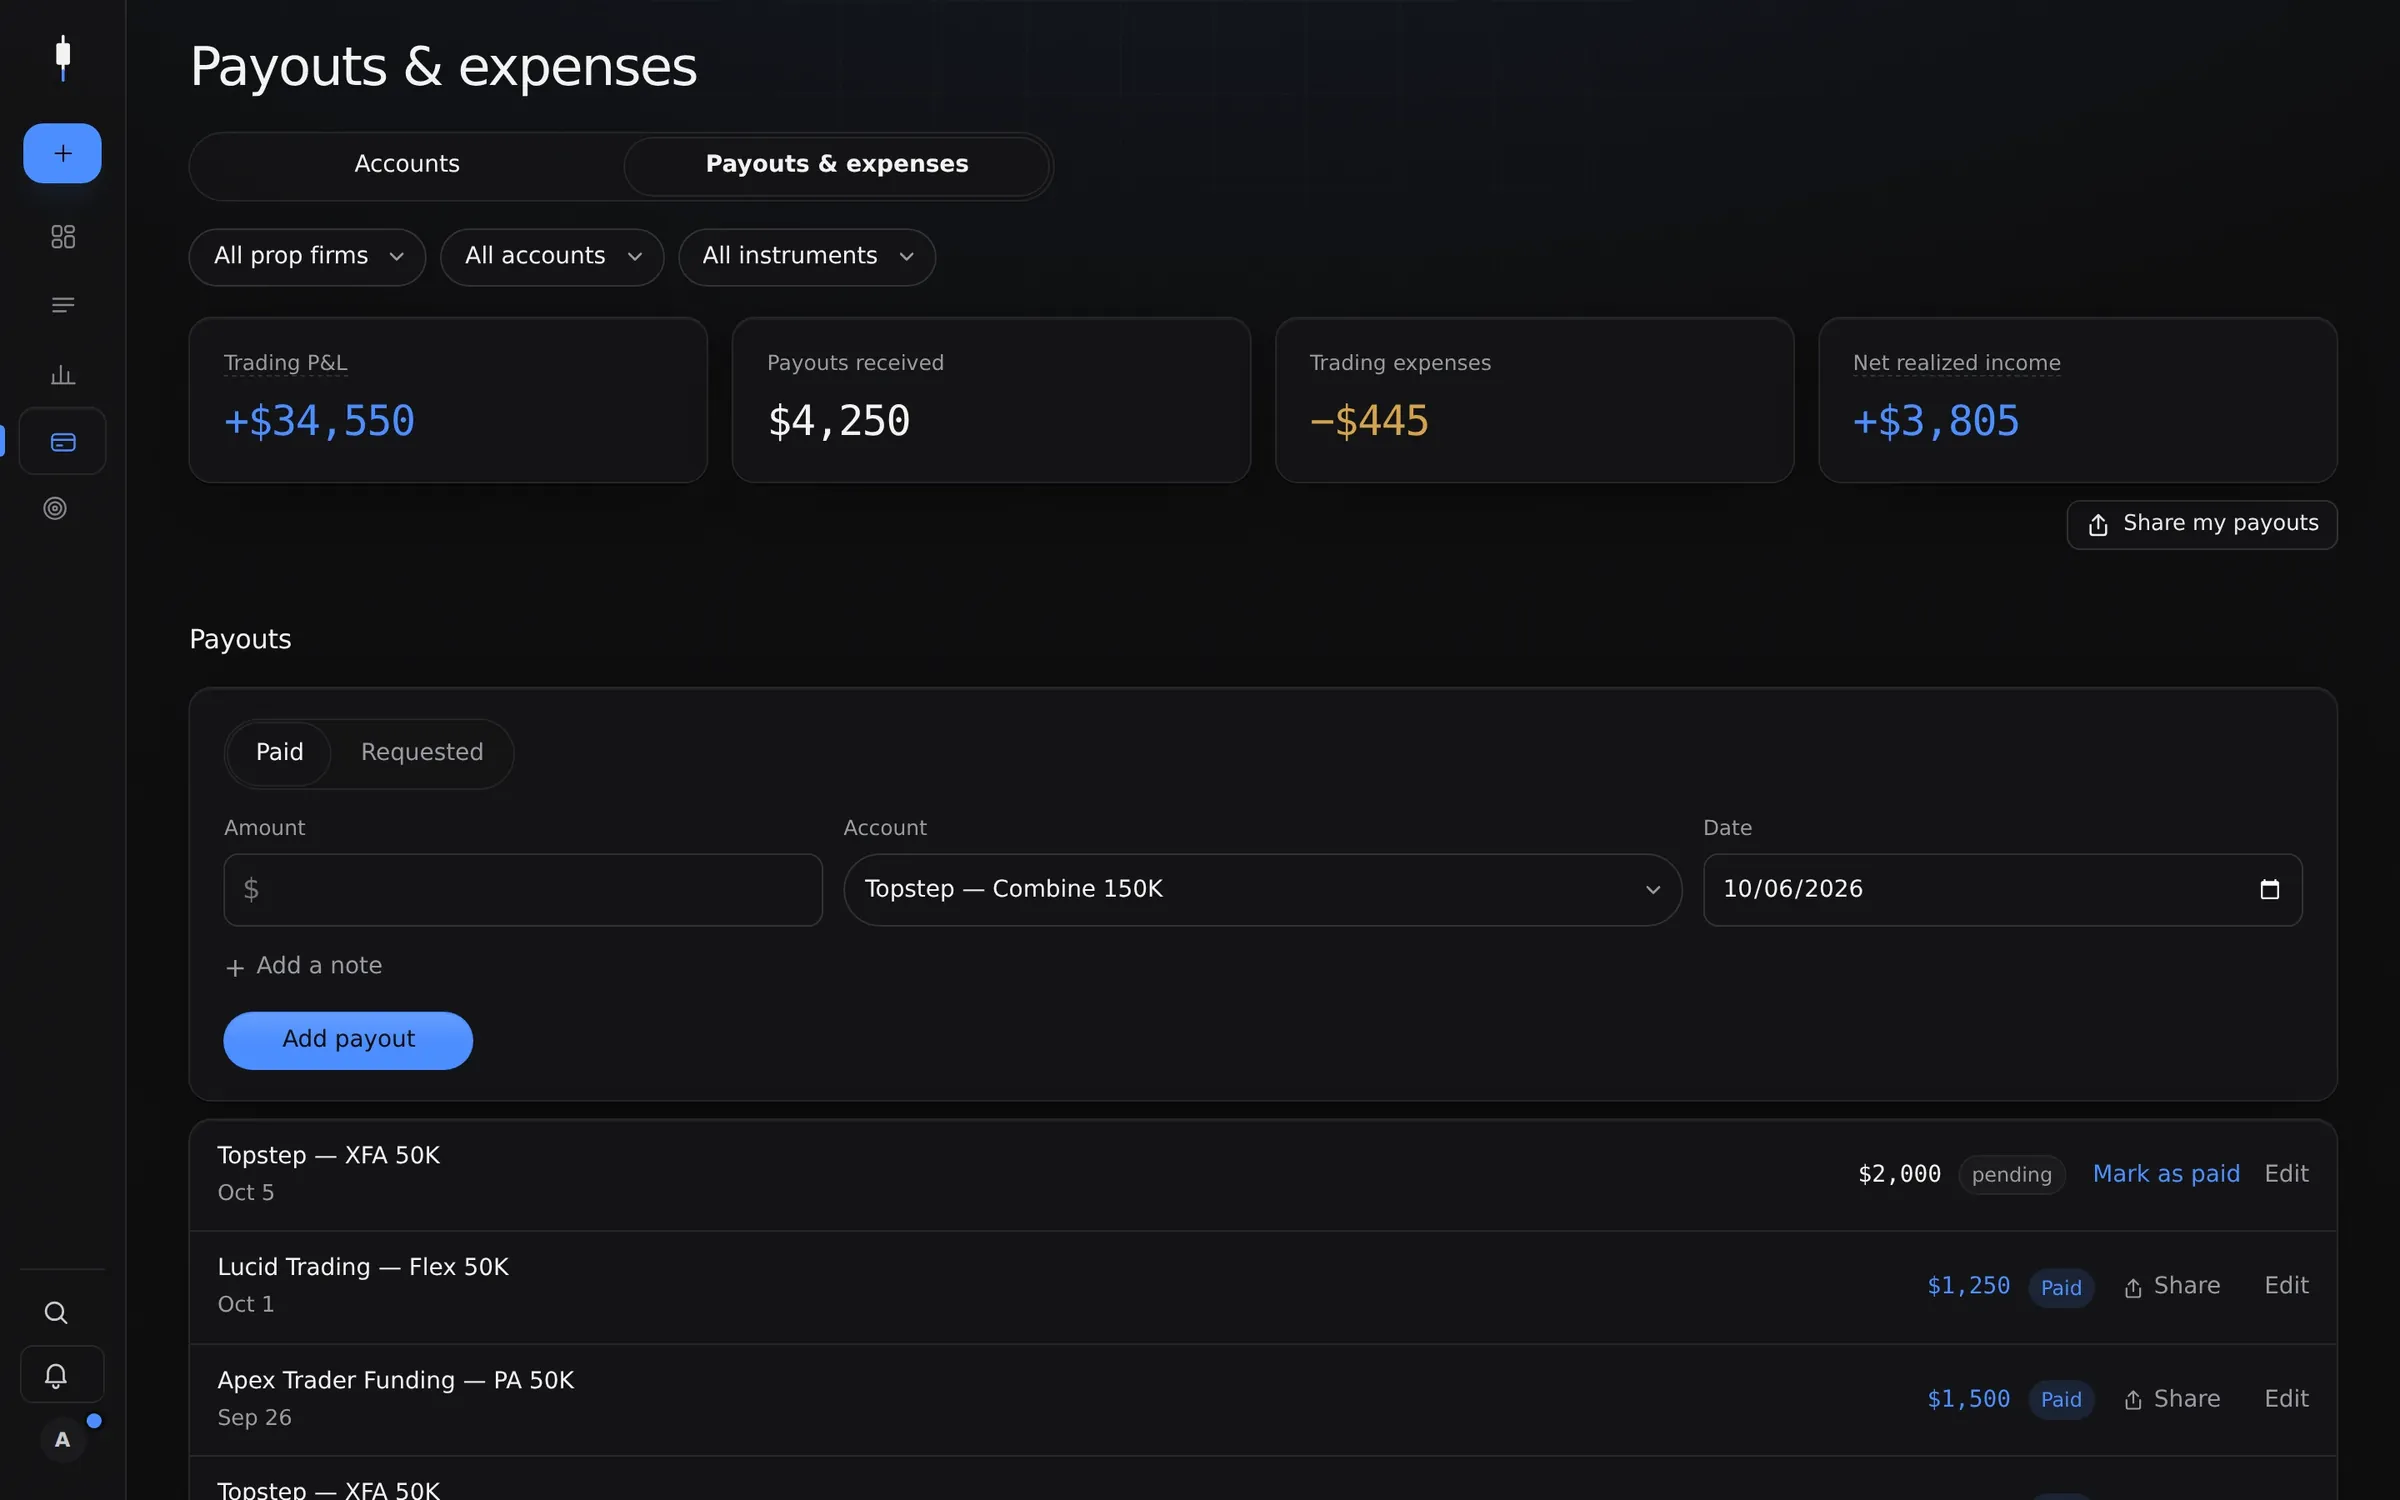
Task: Open the notifications bell icon
Action: pyautogui.click(x=56, y=1376)
